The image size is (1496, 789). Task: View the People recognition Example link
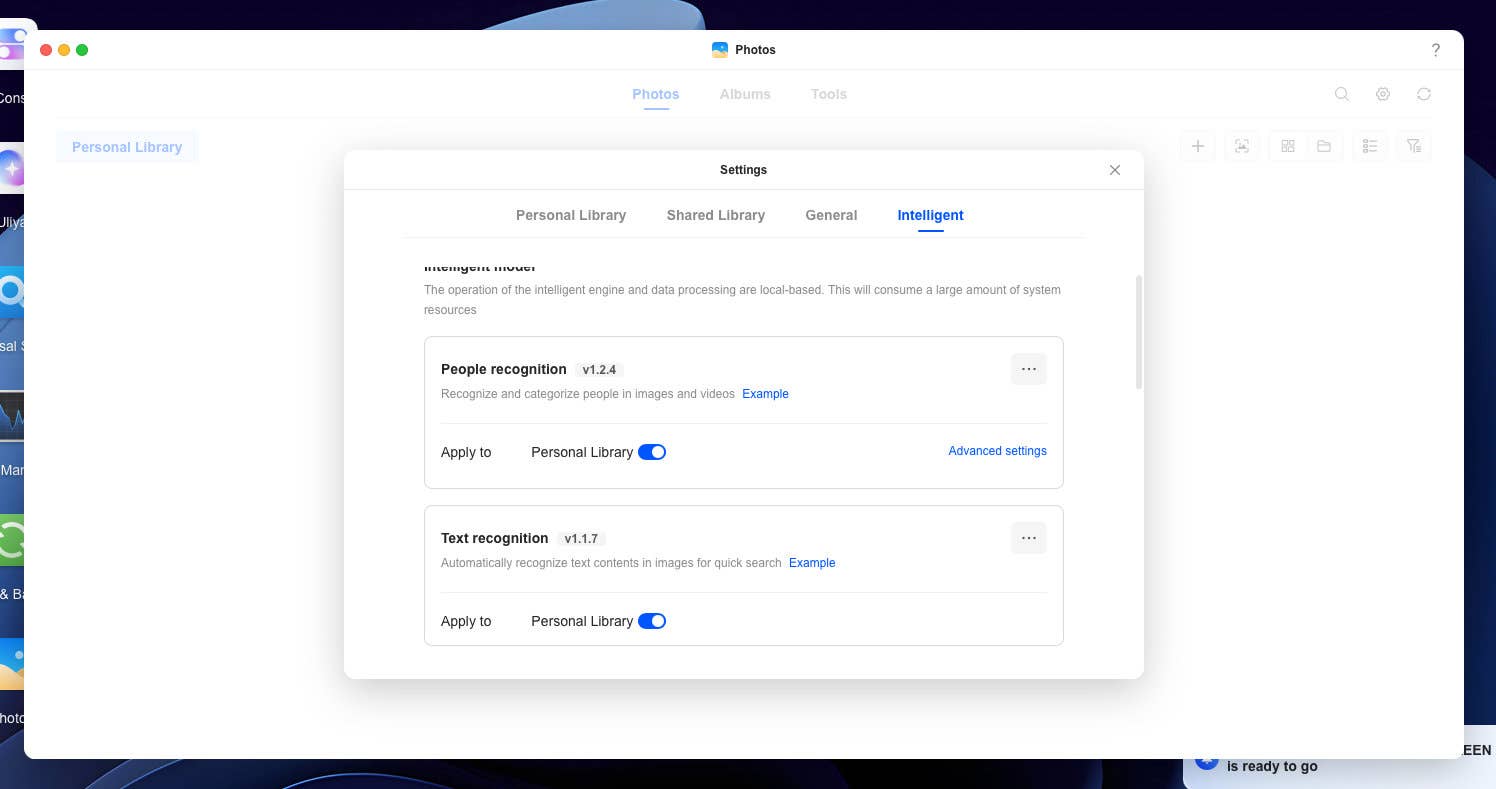point(765,394)
